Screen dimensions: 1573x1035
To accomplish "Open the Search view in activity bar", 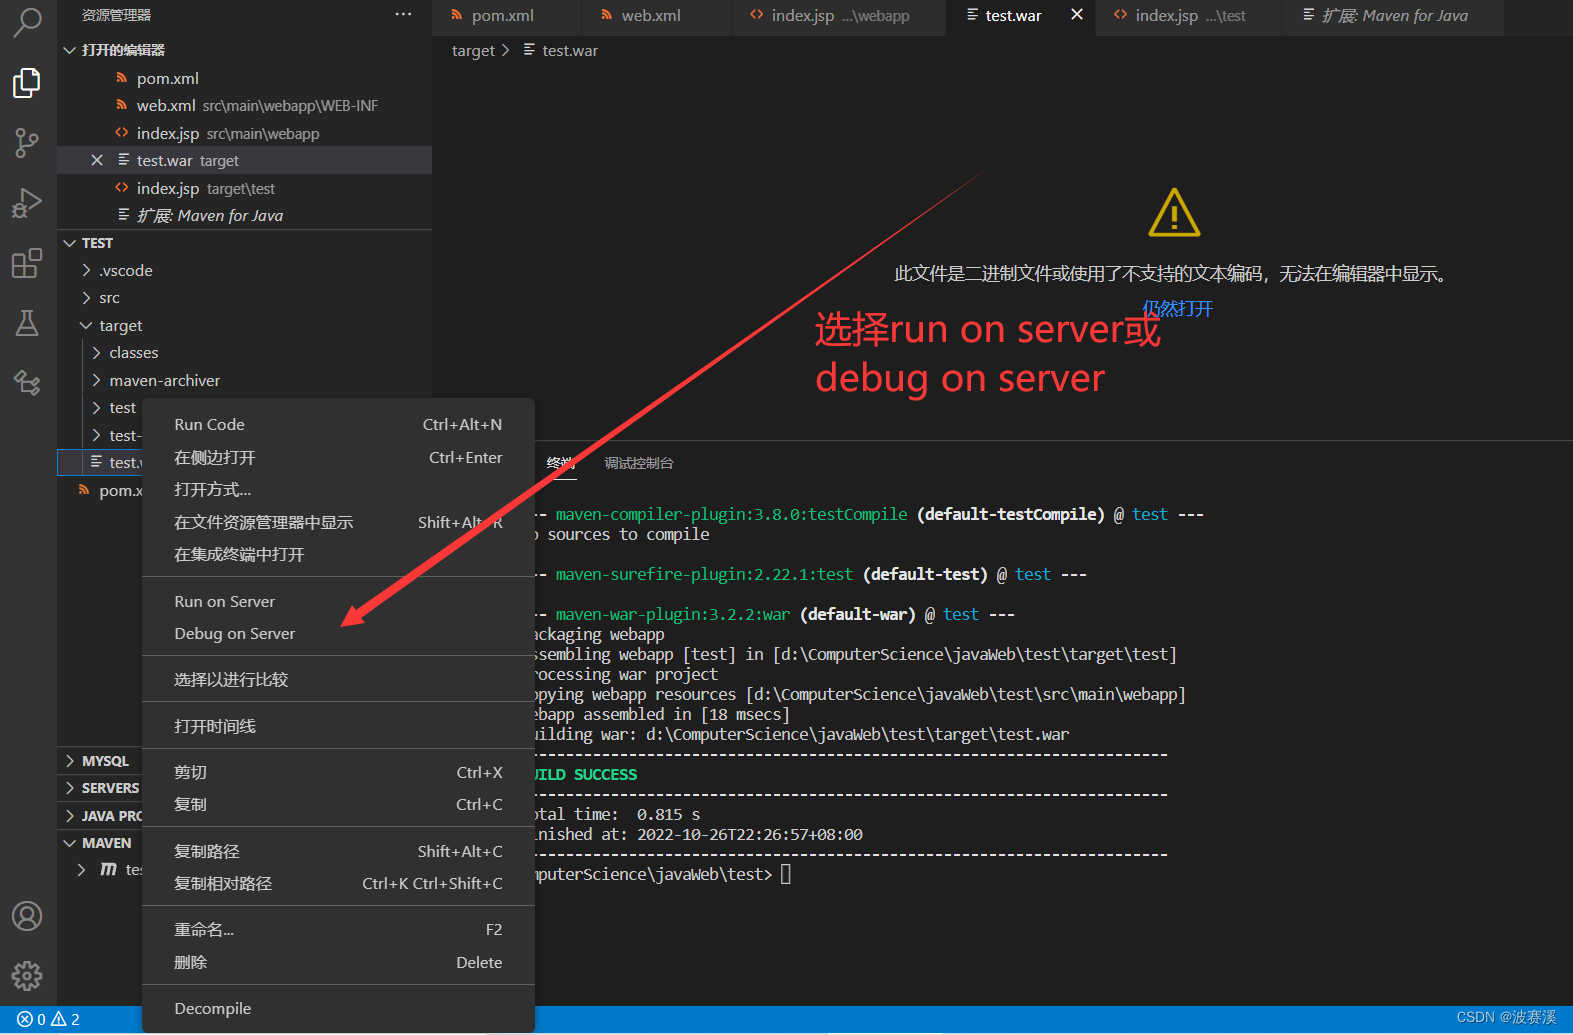I will (x=27, y=22).
